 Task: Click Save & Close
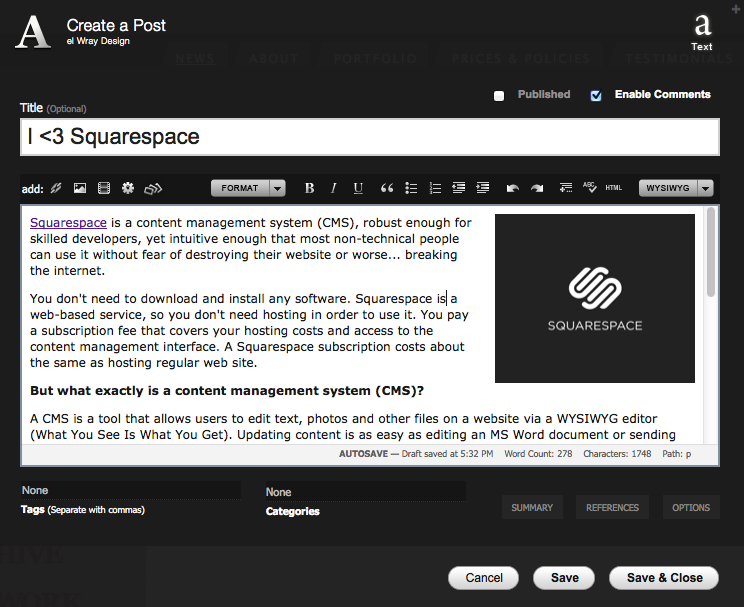point(664,578)
